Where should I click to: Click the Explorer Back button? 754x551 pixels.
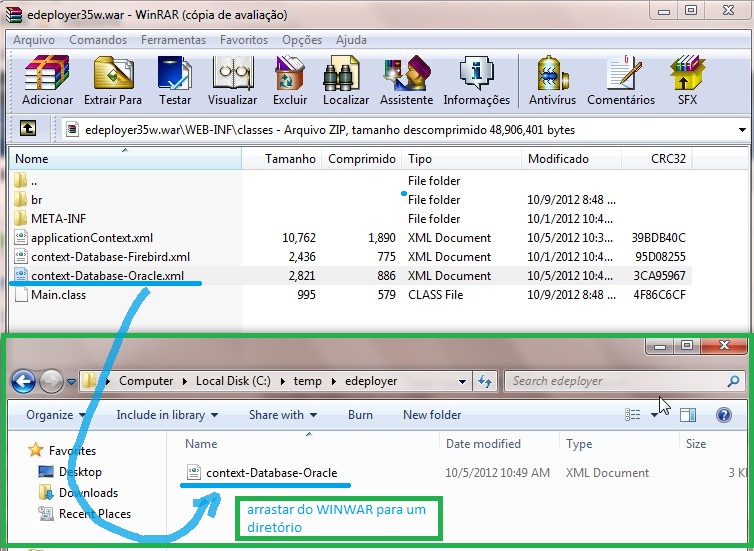pos(23,381)
